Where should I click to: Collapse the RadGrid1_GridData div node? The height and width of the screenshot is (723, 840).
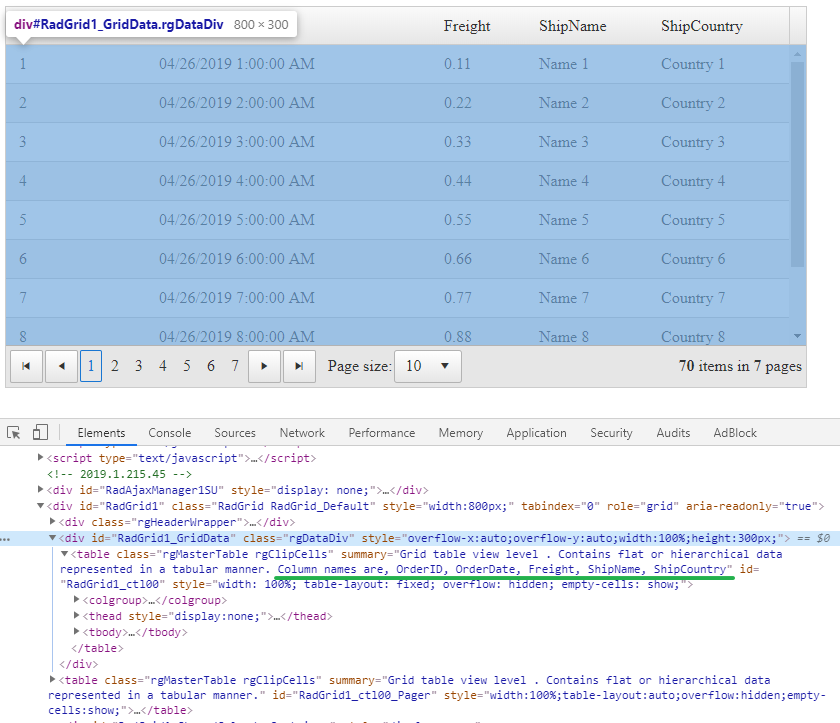point(53,538)
